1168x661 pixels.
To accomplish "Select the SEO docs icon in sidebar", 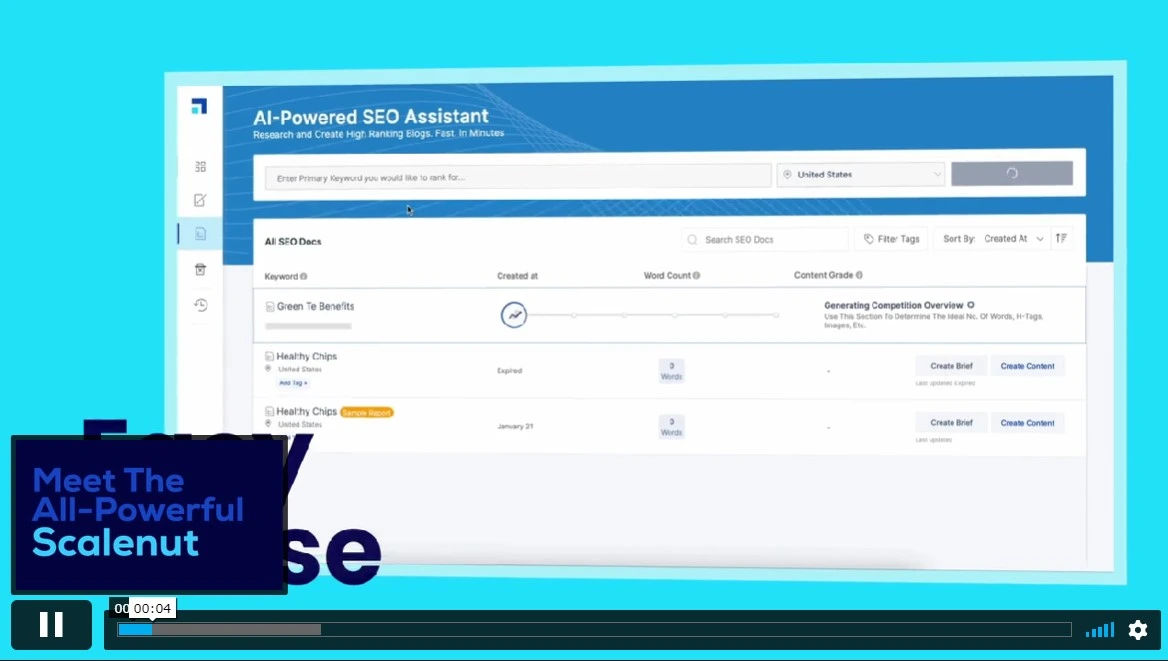I will (200, 234).
